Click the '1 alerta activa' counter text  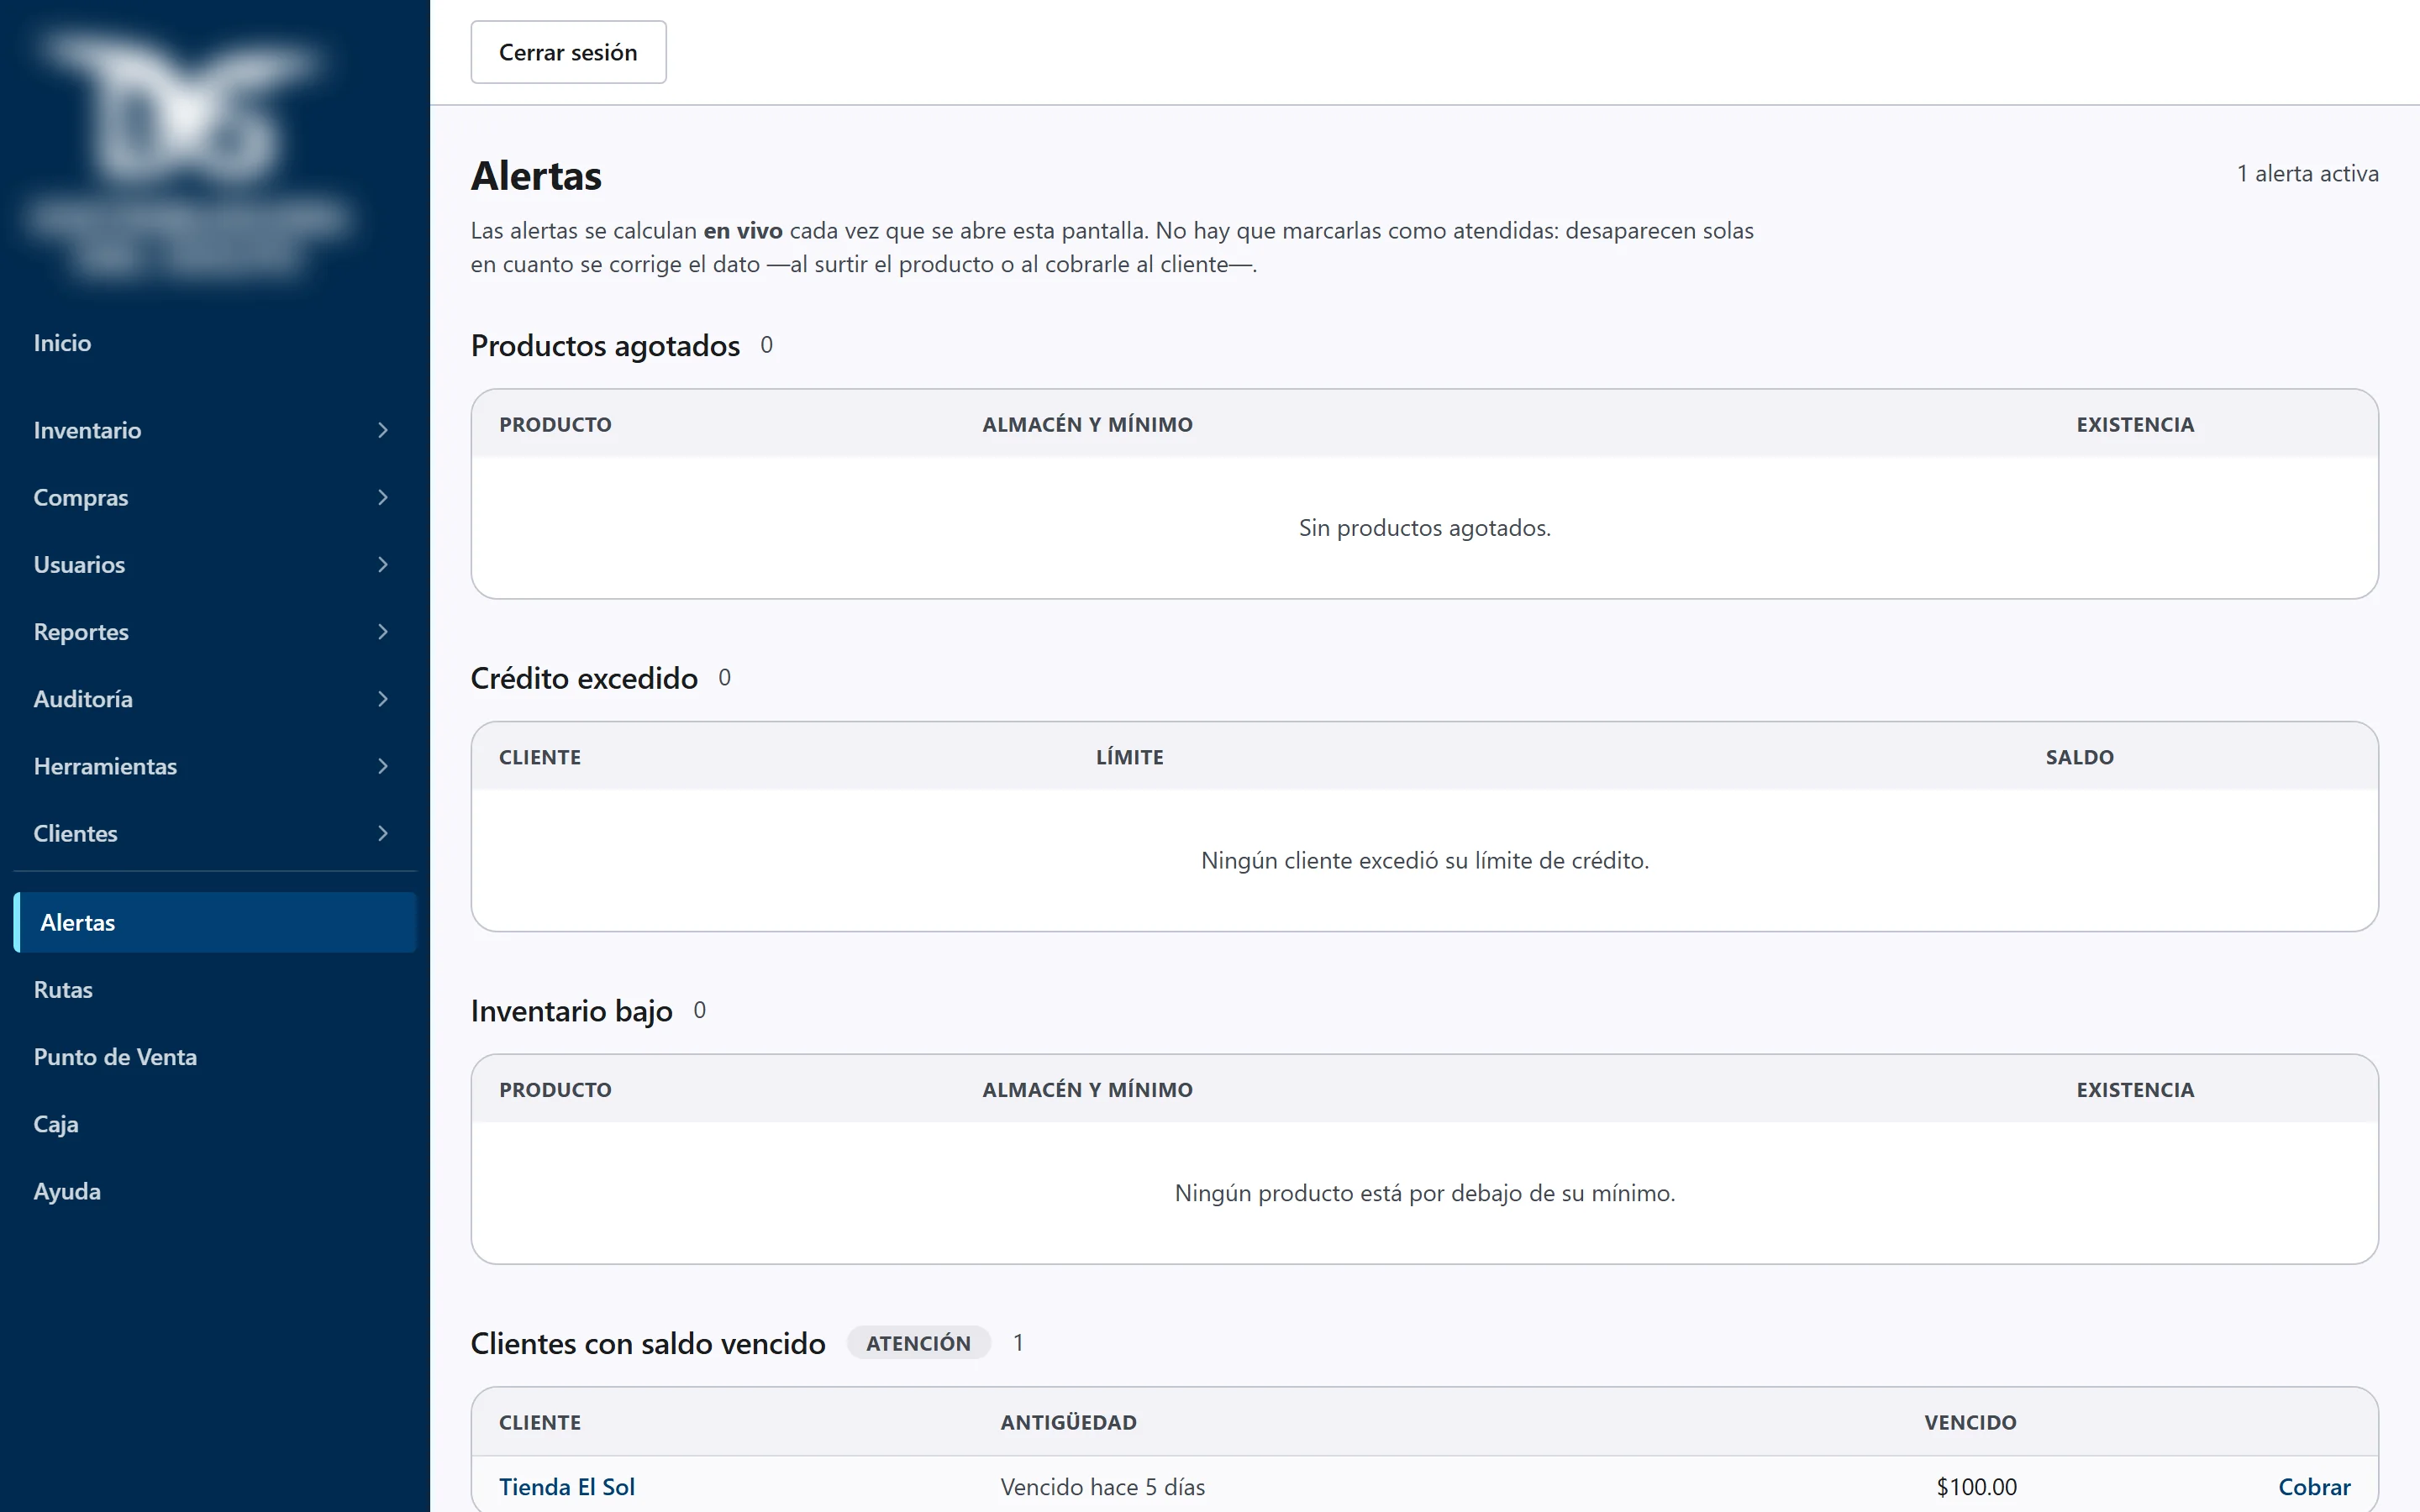pos(2308,173)
